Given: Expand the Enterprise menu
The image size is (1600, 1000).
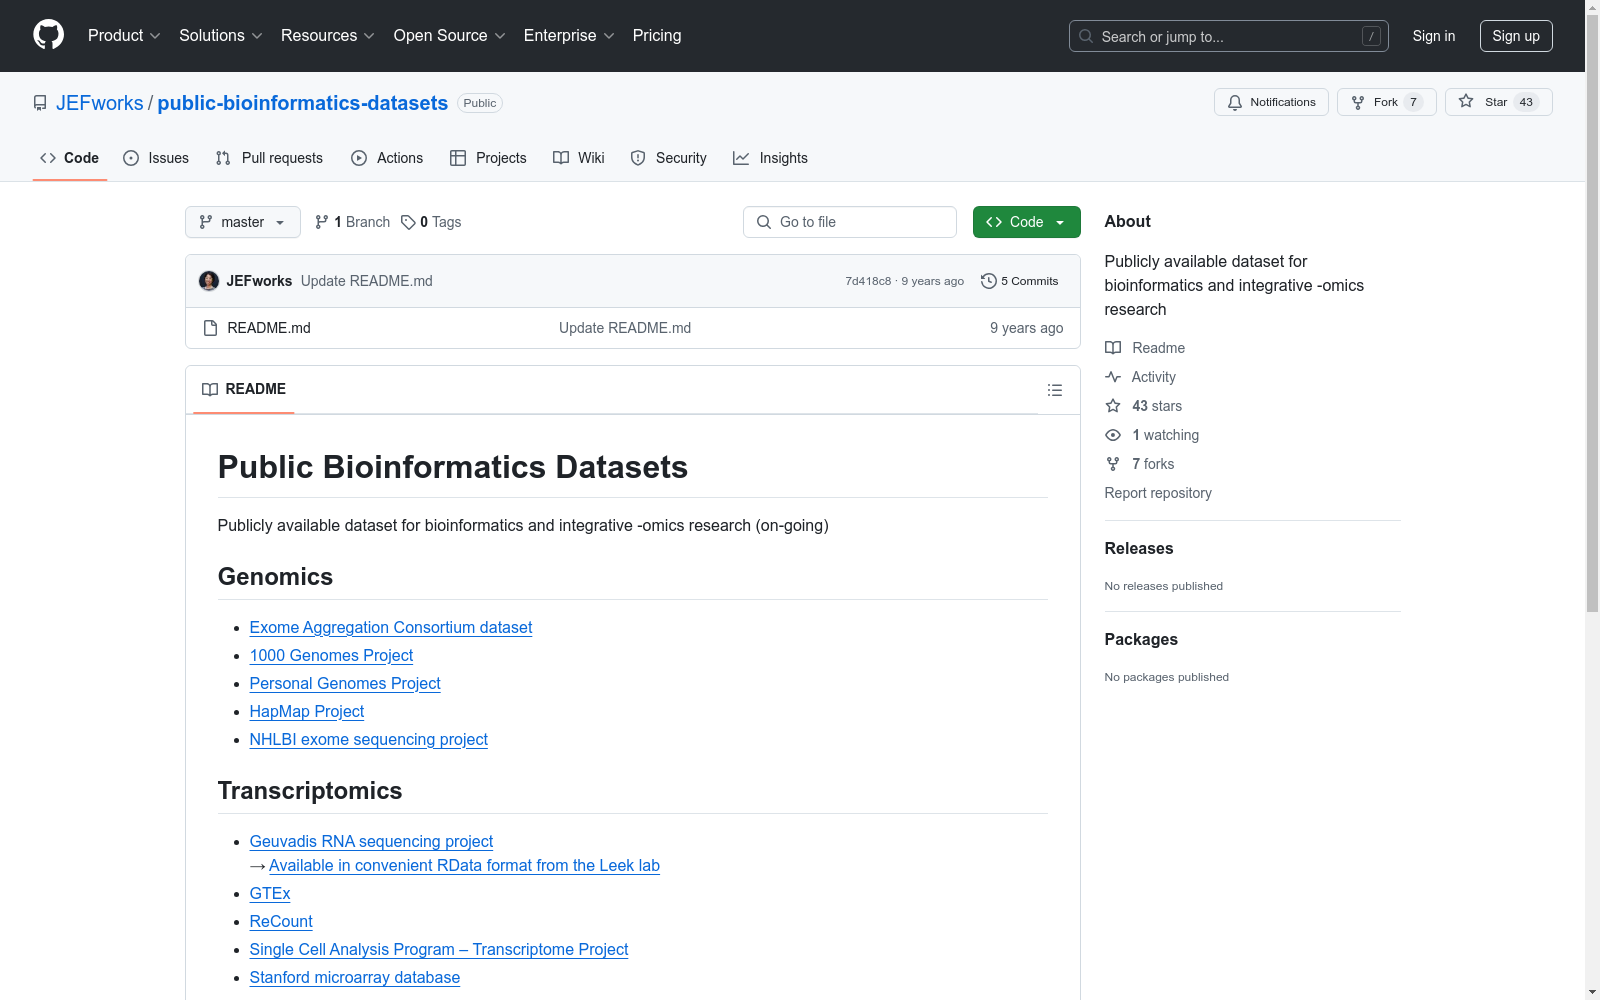Looking at the screenshot, I should 569,36.
